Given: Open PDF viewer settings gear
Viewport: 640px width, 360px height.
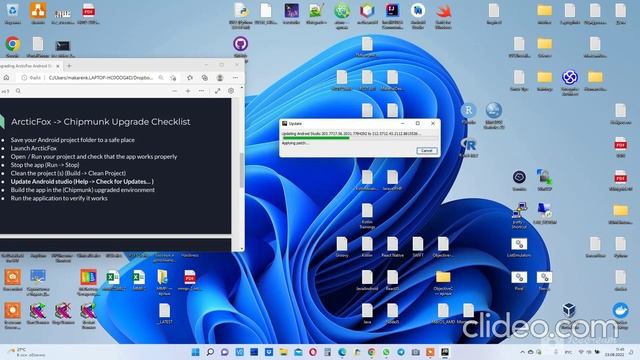Looking at the screenshot, I should tap(231, 91).
